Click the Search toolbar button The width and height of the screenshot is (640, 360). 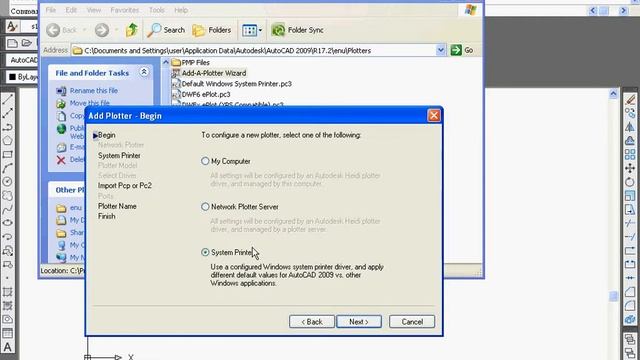166,30
